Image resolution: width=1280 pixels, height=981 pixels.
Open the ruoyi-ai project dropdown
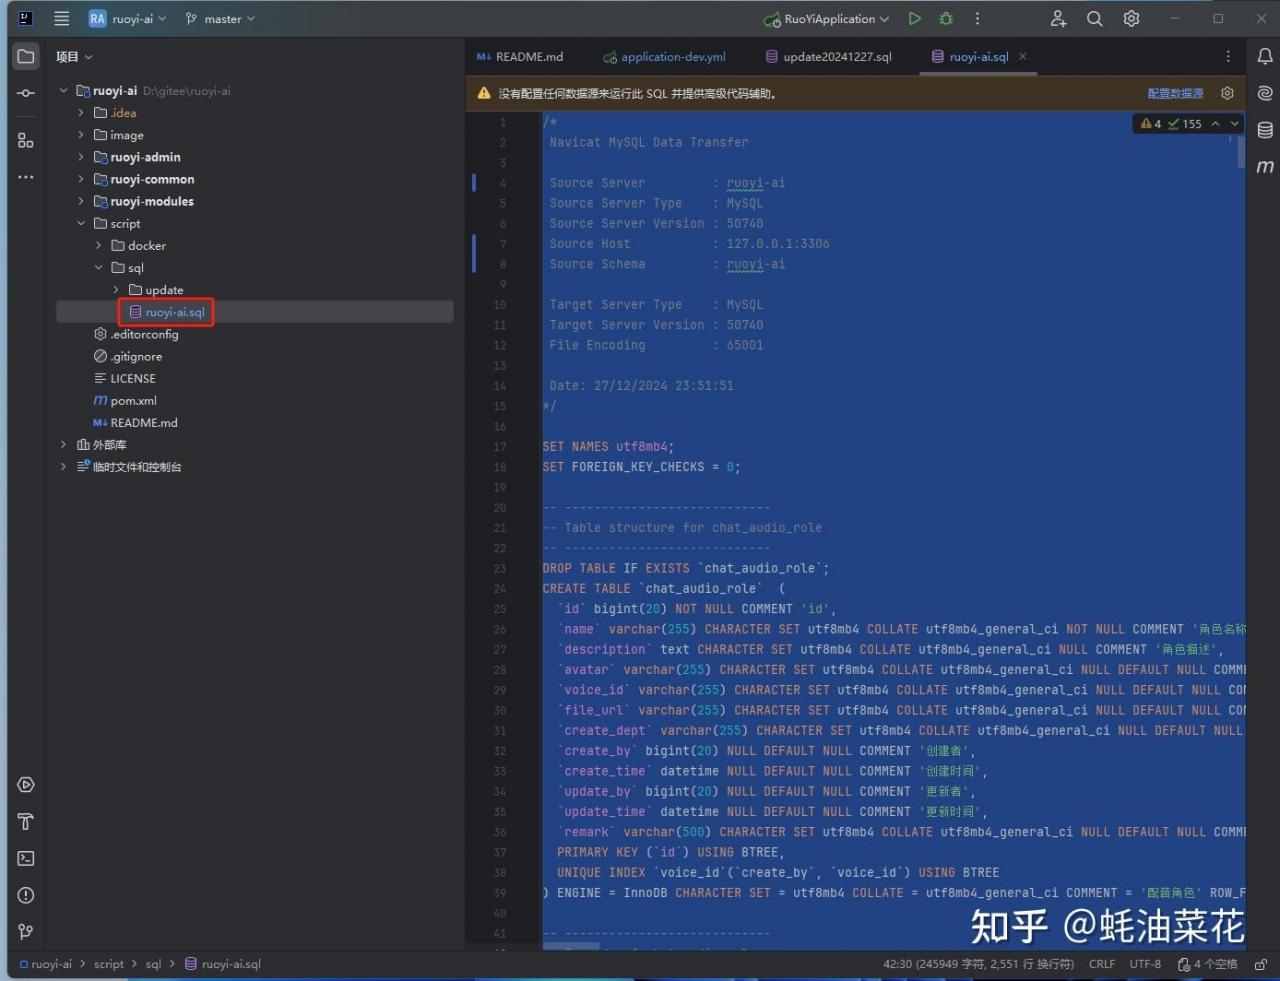click(x=127, y=19)
